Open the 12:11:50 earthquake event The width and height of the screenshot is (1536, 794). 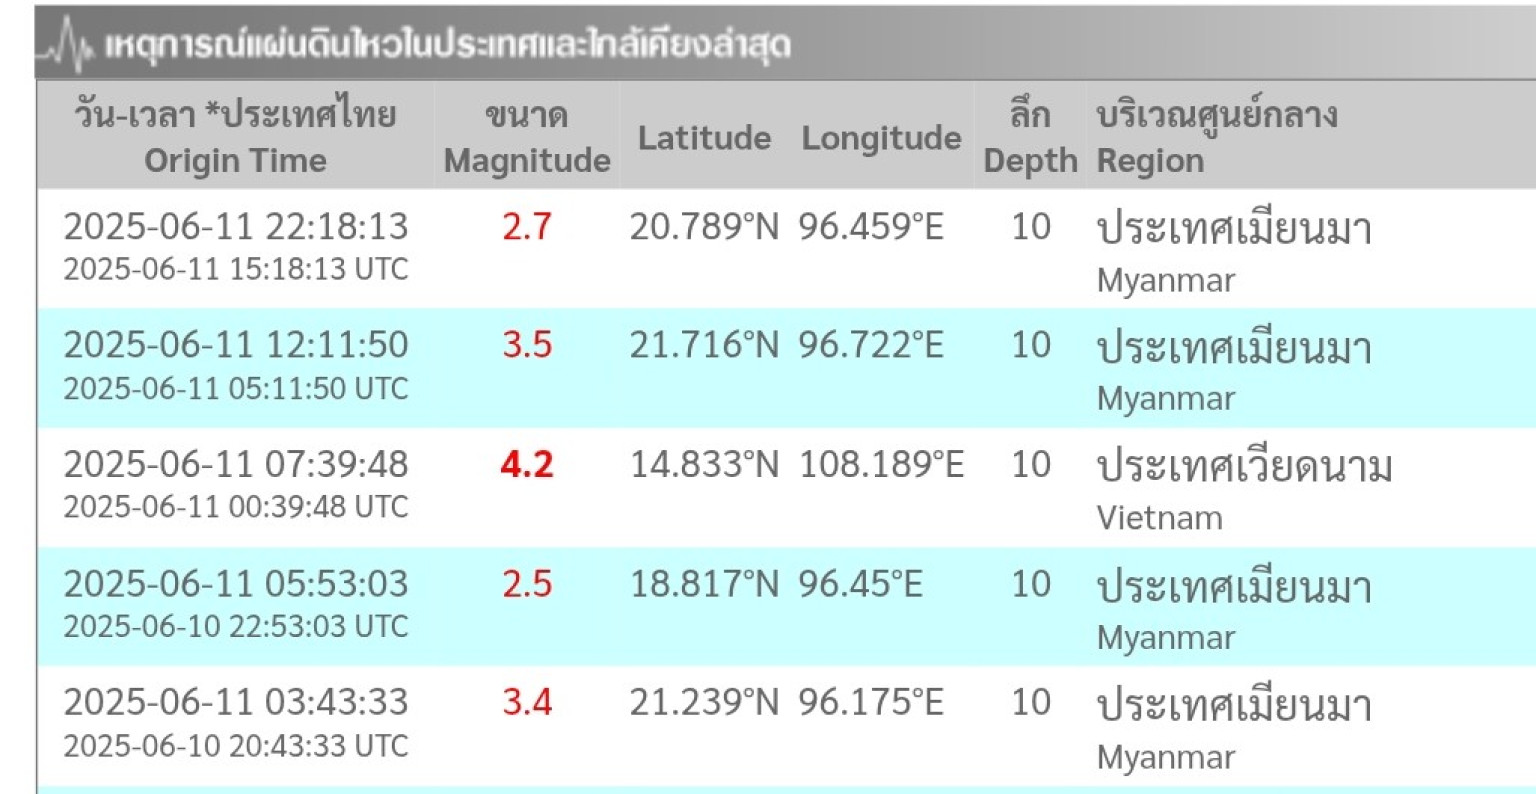click(x=236, y=345)
